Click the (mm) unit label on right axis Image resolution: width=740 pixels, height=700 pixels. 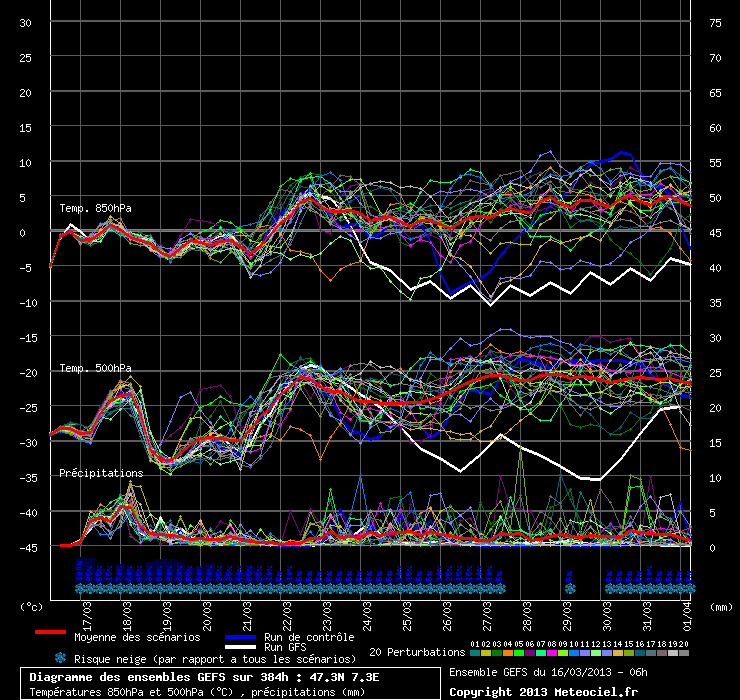click(x=719, y=606)
